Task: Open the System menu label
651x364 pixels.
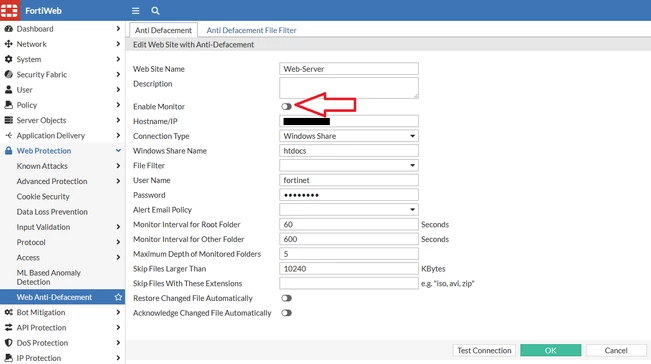Action: pyautogui.click(x=29, y=59)
